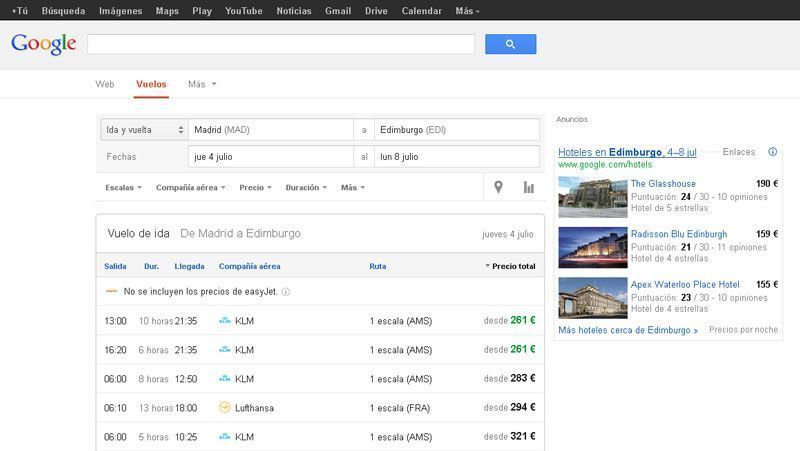The image size is (800, 451).
Task: Open The Glasshouse hotel link
Action: coord(663,184)
